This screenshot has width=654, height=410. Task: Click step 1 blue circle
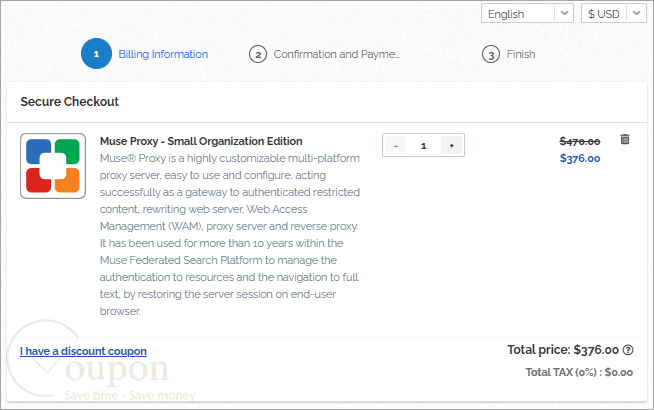[96, 54]
